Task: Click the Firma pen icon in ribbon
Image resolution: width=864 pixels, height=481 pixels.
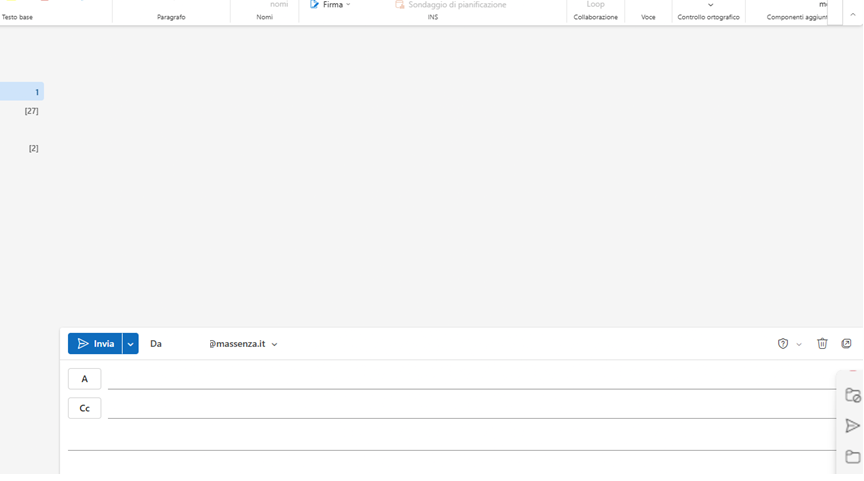Action: [x=314, y=4]
